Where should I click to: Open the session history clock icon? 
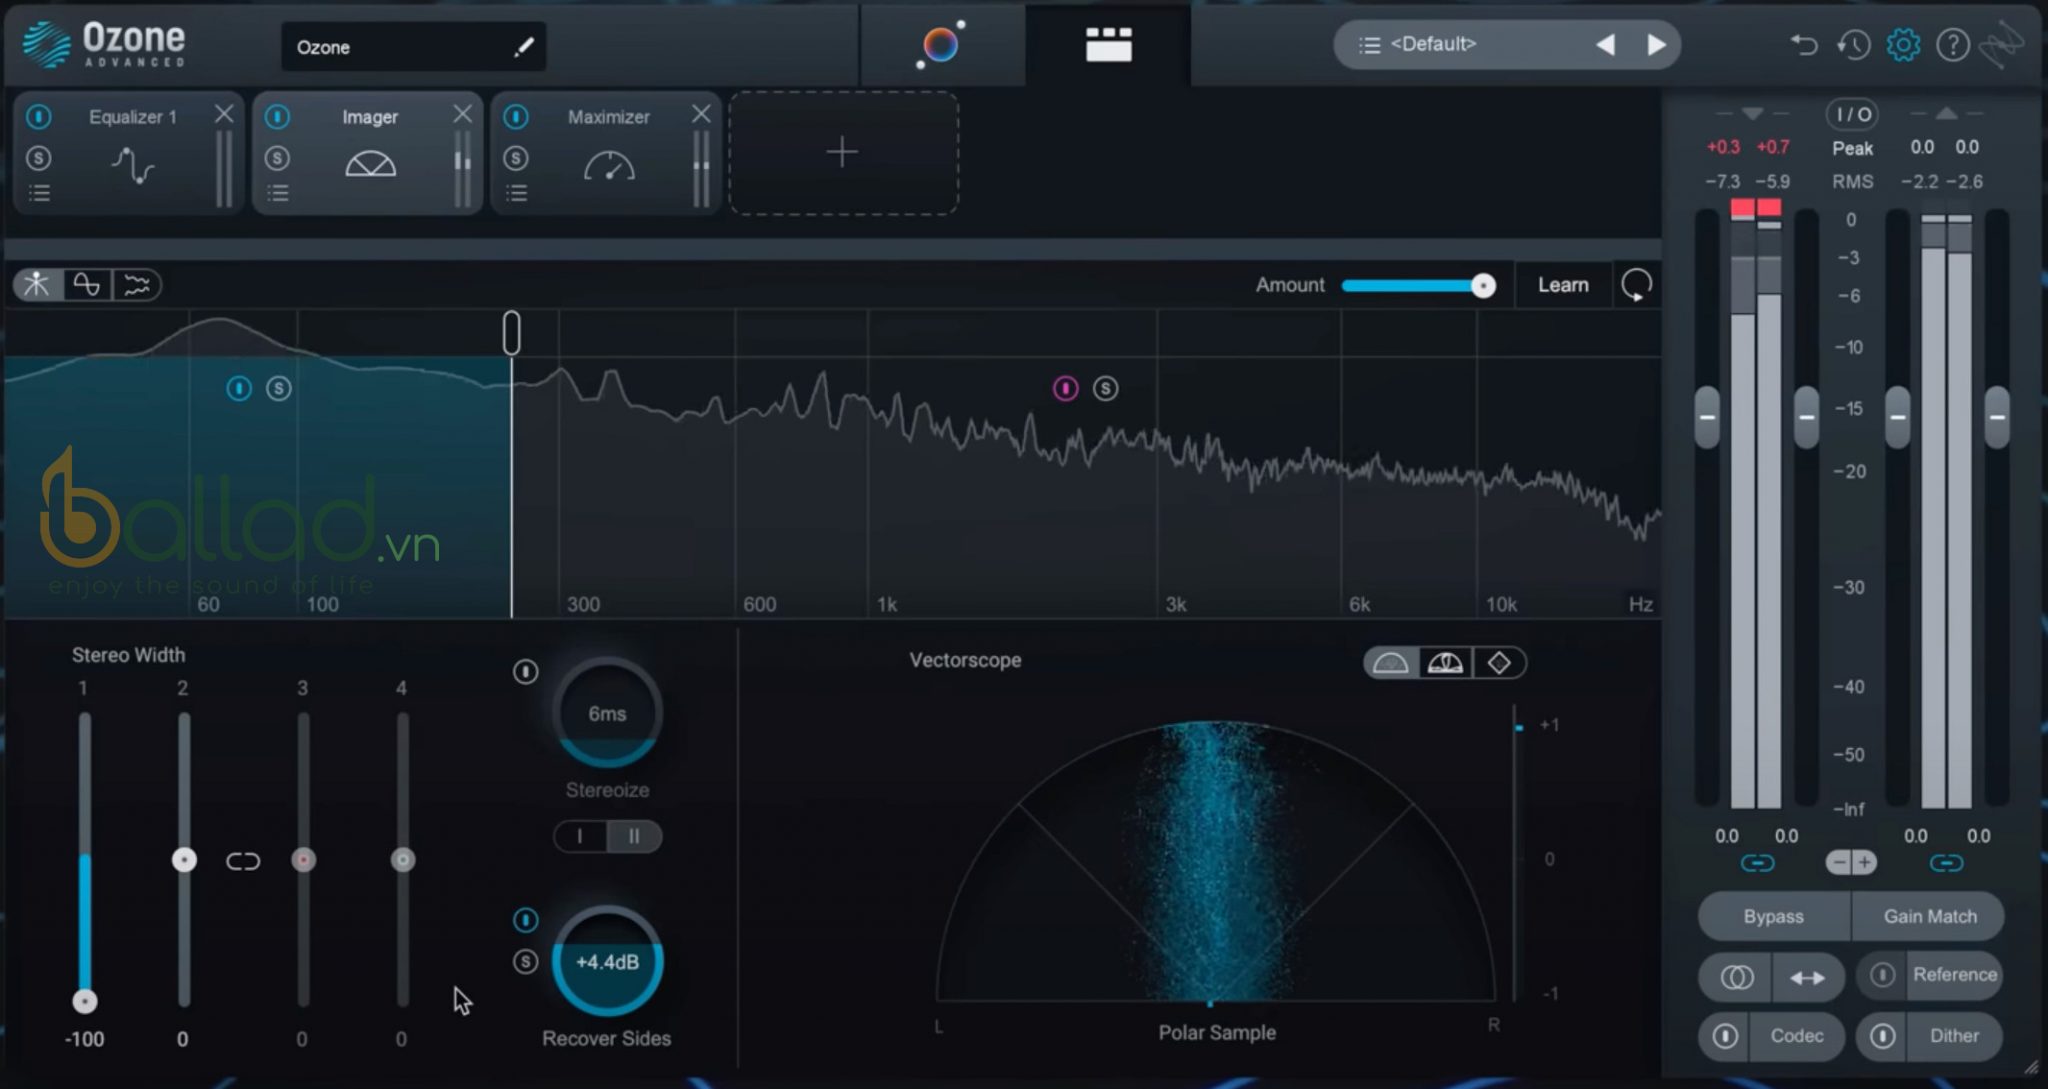click(1853, 44)
